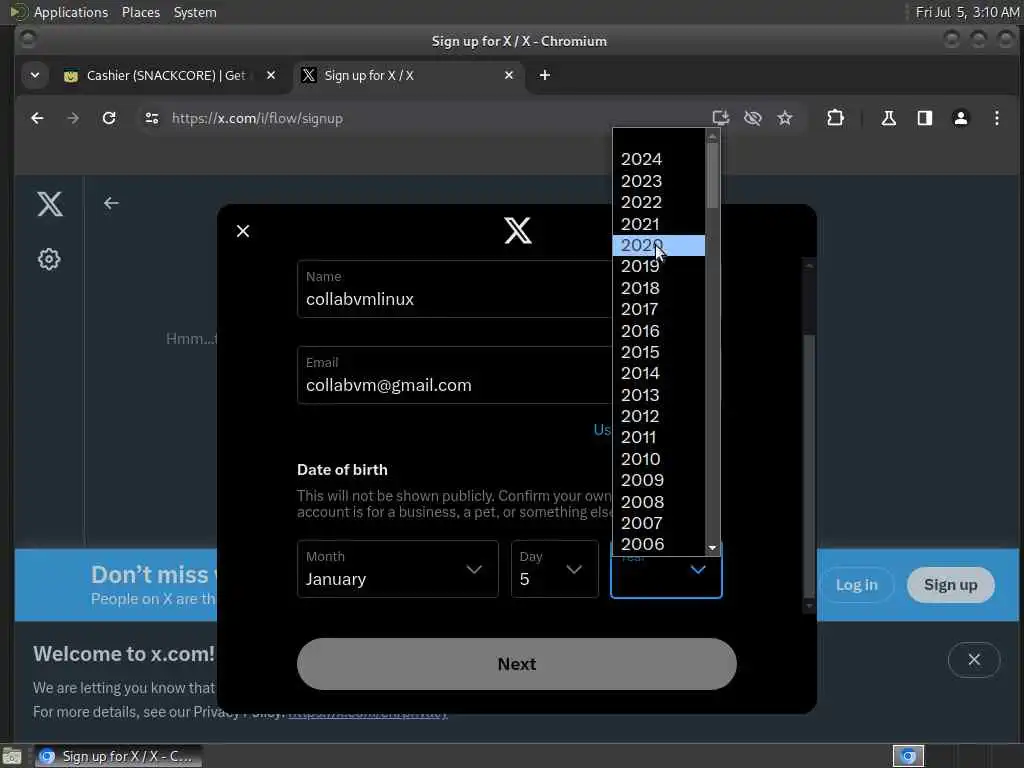The image size is (1024, 768).
Task: Select 2009 in year list
Action: 658,481
